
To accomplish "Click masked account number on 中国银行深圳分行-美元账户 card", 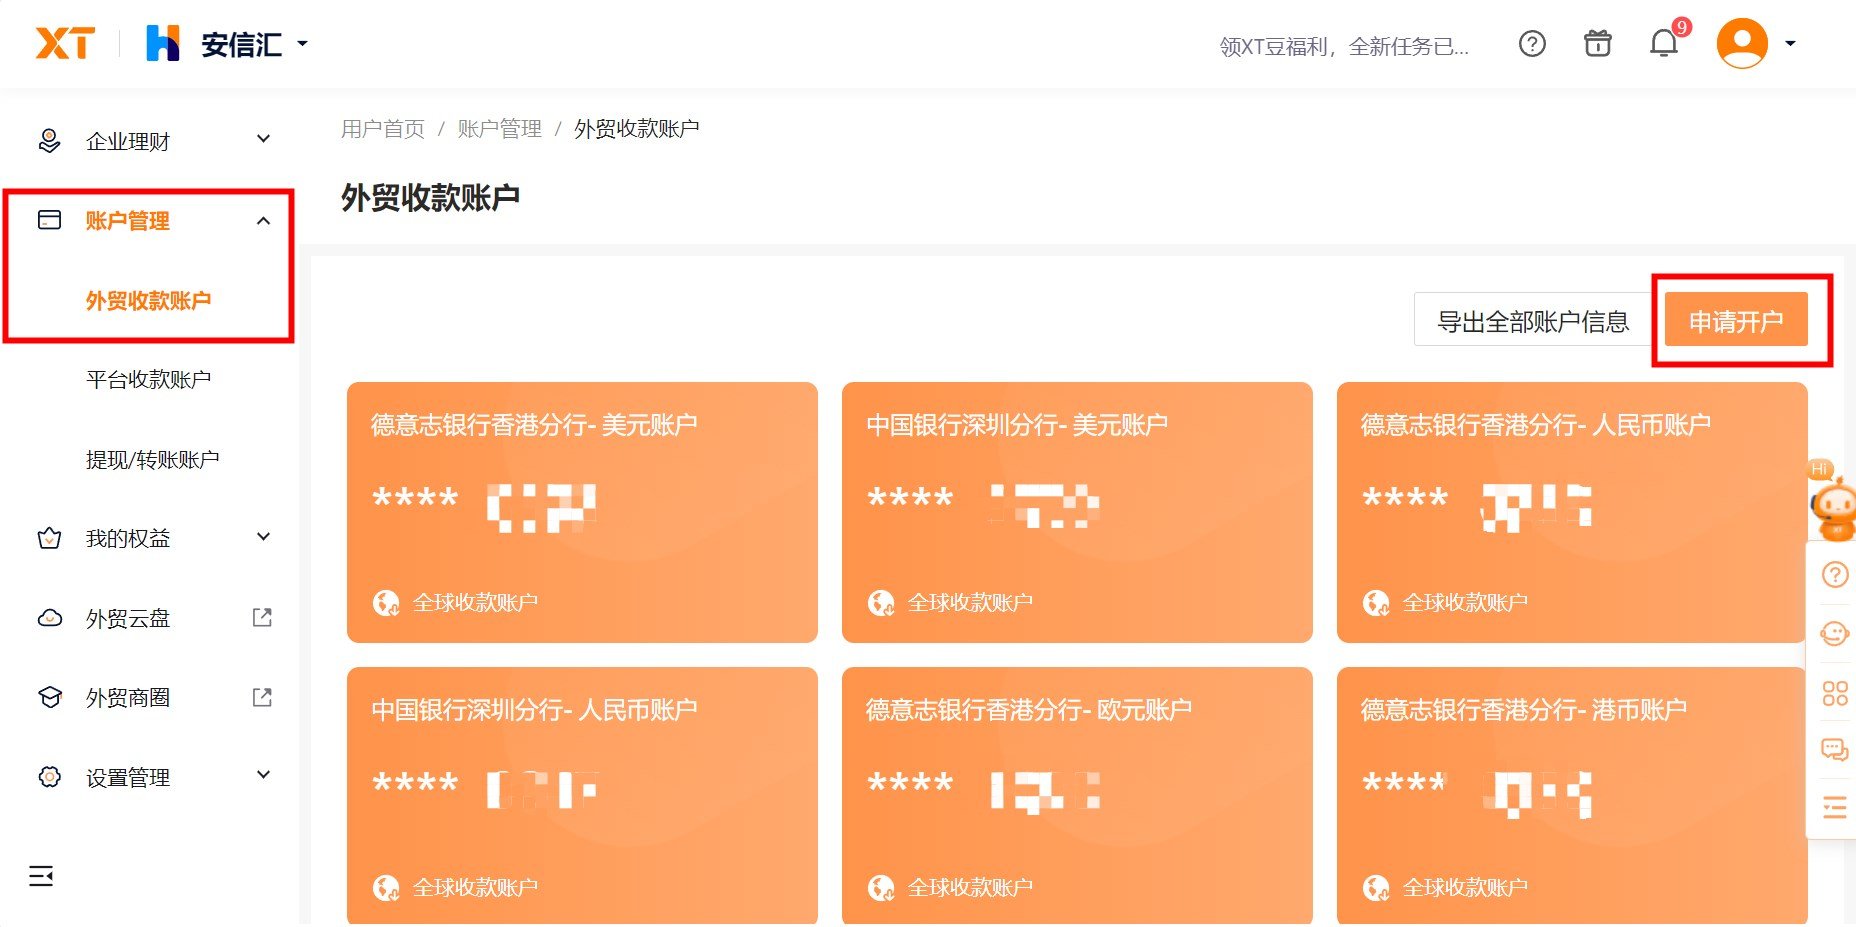I will coord(984,505).
